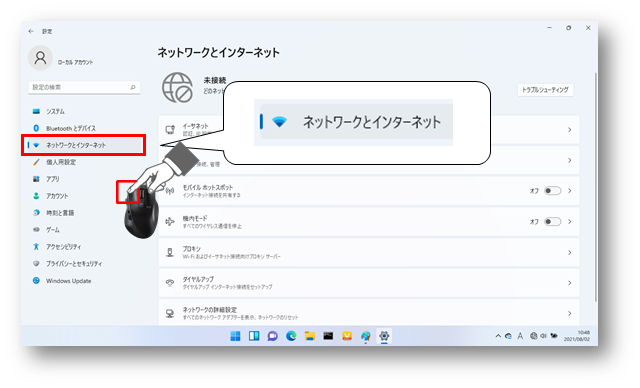Click the ローカル アカウント user avatar
Image resolution: width=640 pixels, height=388 pixels.
pos(40,58)
